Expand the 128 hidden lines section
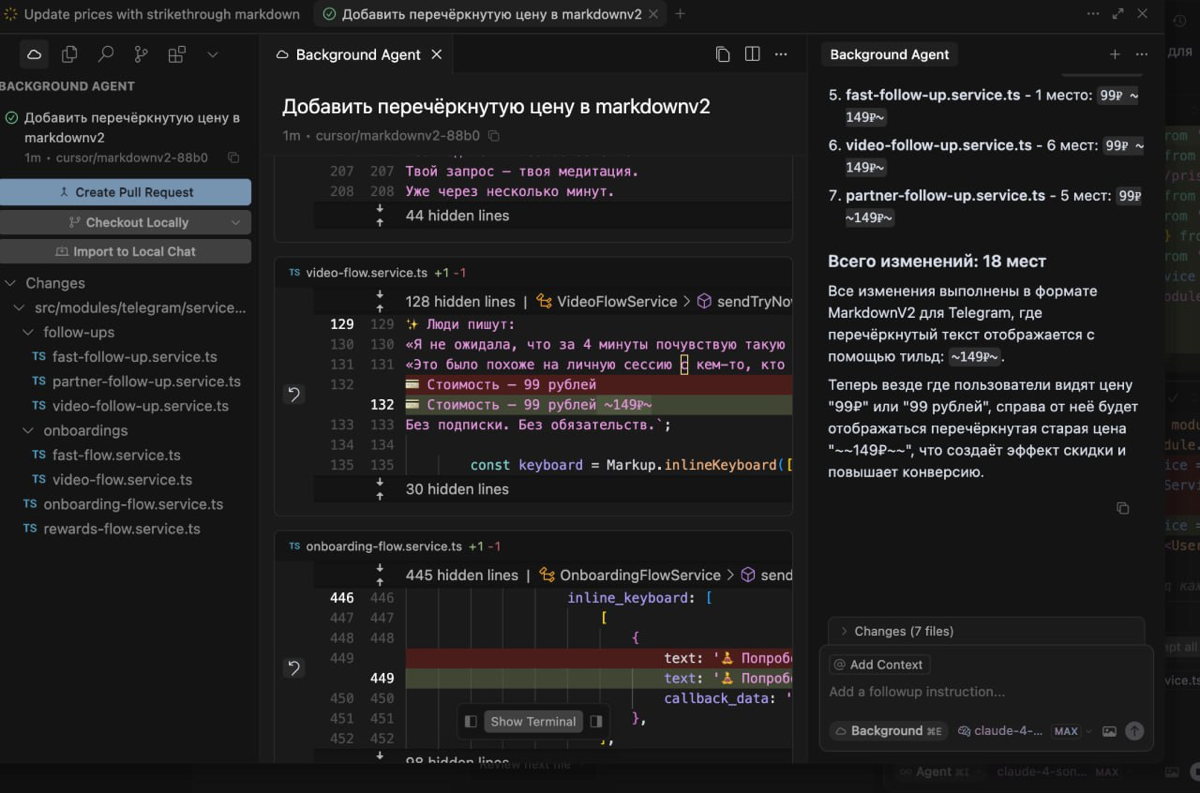Image resolution: width=1200 pixels, height=793 pixels. (460, 301)
